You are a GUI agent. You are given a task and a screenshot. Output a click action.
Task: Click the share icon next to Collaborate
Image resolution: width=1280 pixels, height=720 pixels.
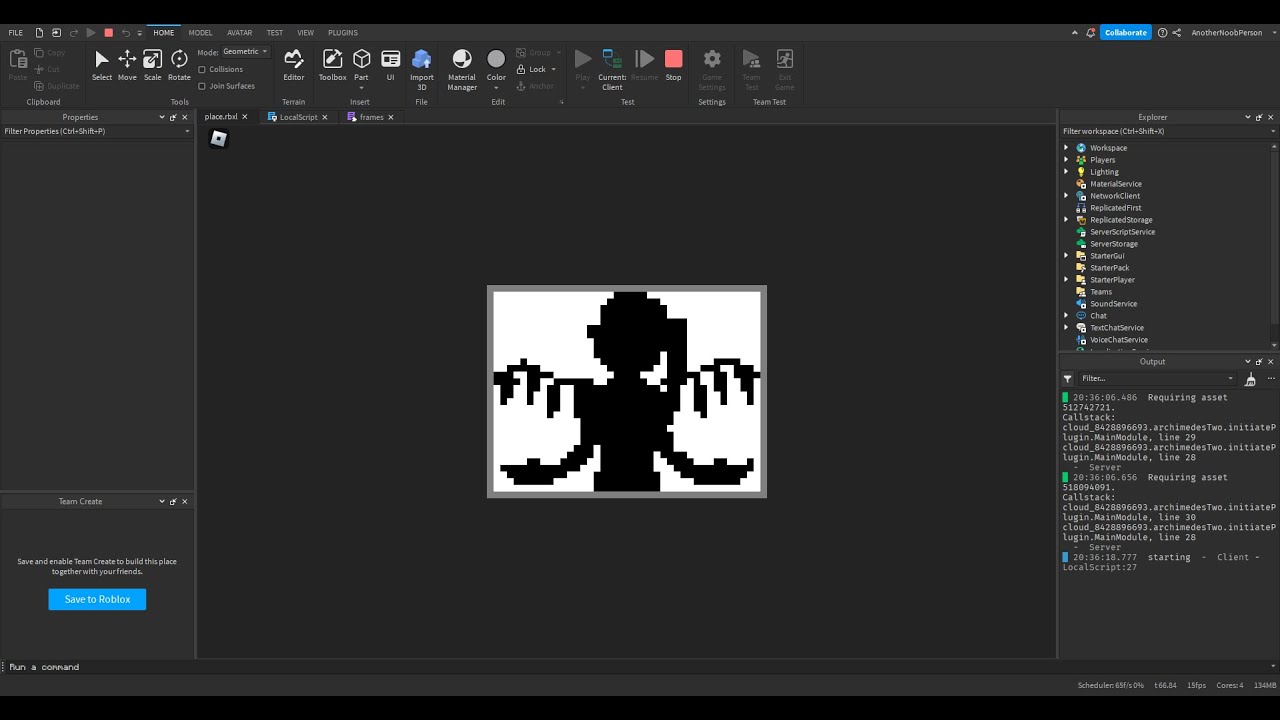pyautogui.click(x=1177, y=33)
